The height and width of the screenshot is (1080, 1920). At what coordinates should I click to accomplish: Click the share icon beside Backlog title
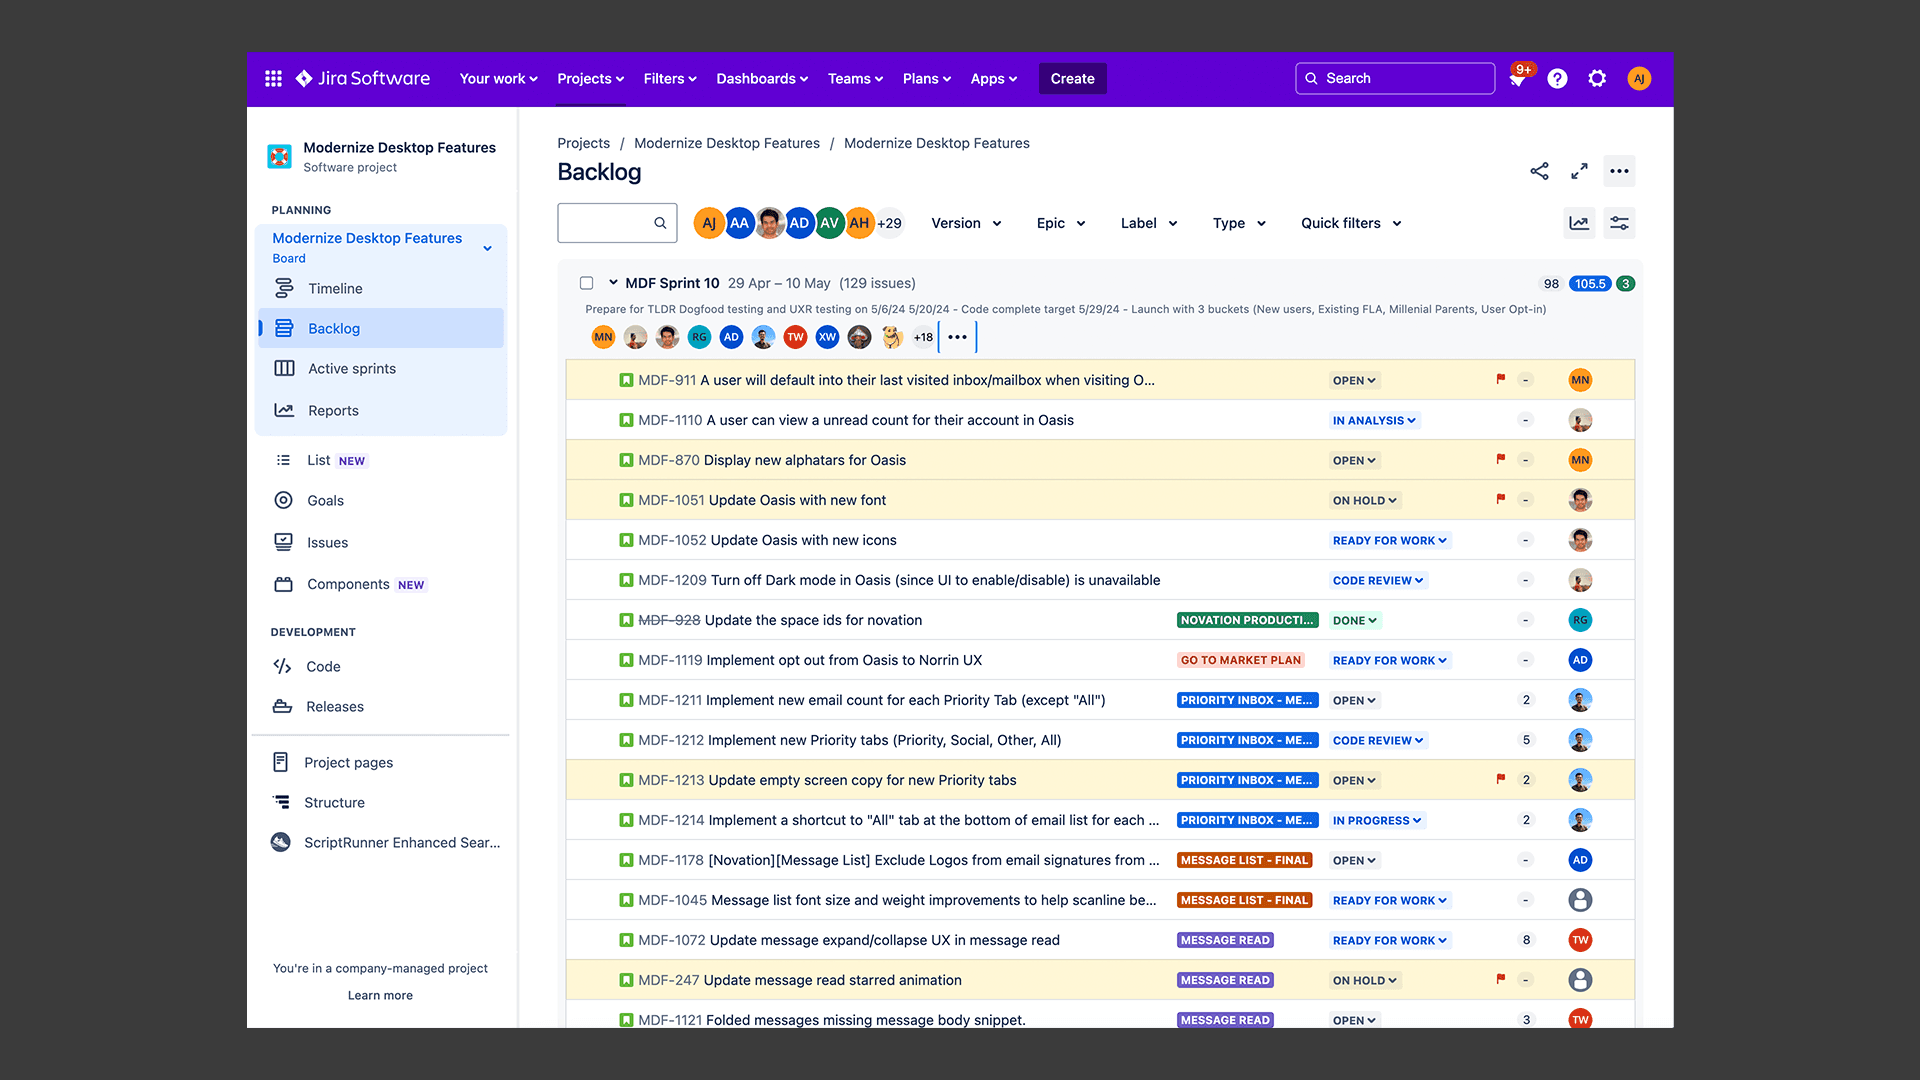1539,171
